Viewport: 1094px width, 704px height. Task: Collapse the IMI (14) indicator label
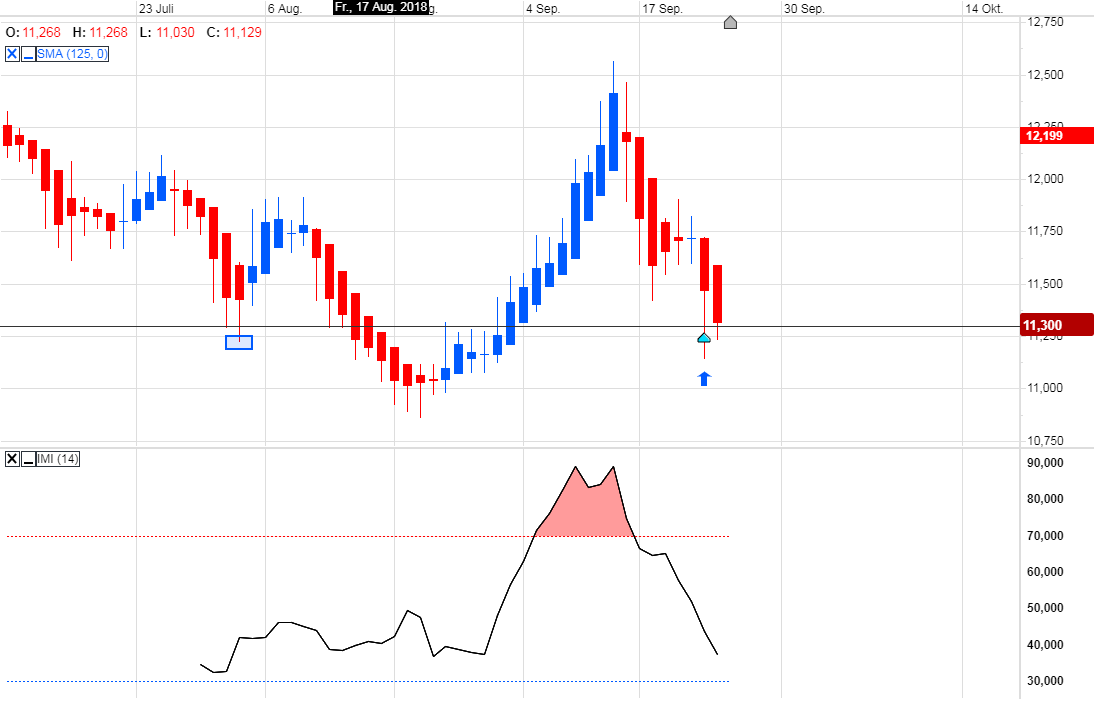[x=28, y=460]
